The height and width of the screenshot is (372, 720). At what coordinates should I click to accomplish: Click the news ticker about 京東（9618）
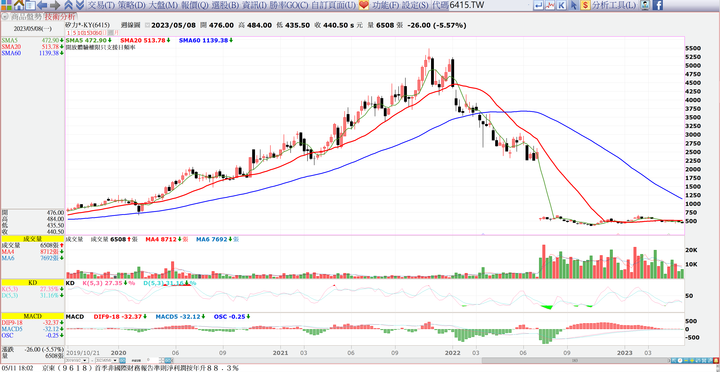point(141,368)
